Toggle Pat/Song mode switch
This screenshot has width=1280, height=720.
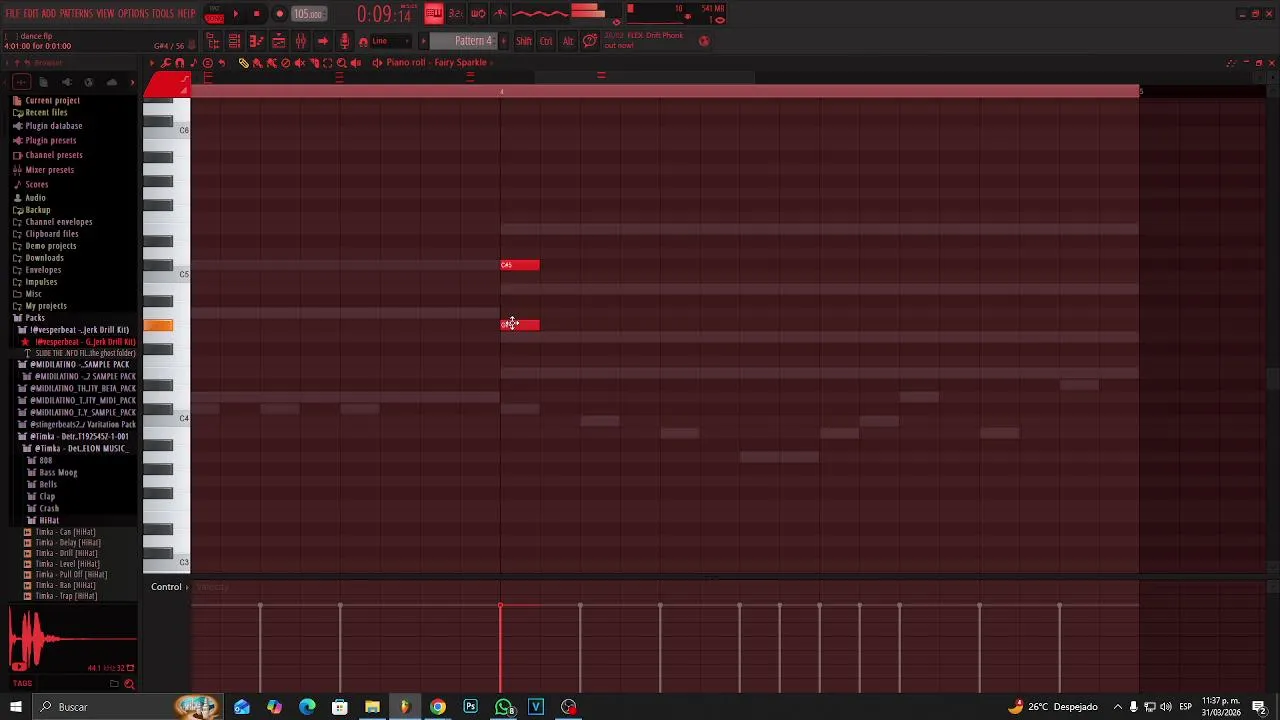tap(214, 14)
